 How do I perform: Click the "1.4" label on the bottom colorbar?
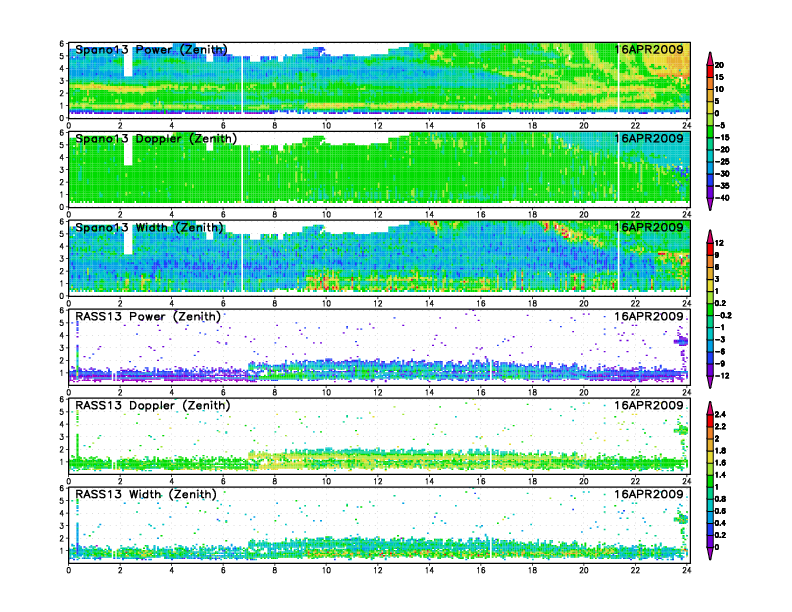(x=720, y=475)
